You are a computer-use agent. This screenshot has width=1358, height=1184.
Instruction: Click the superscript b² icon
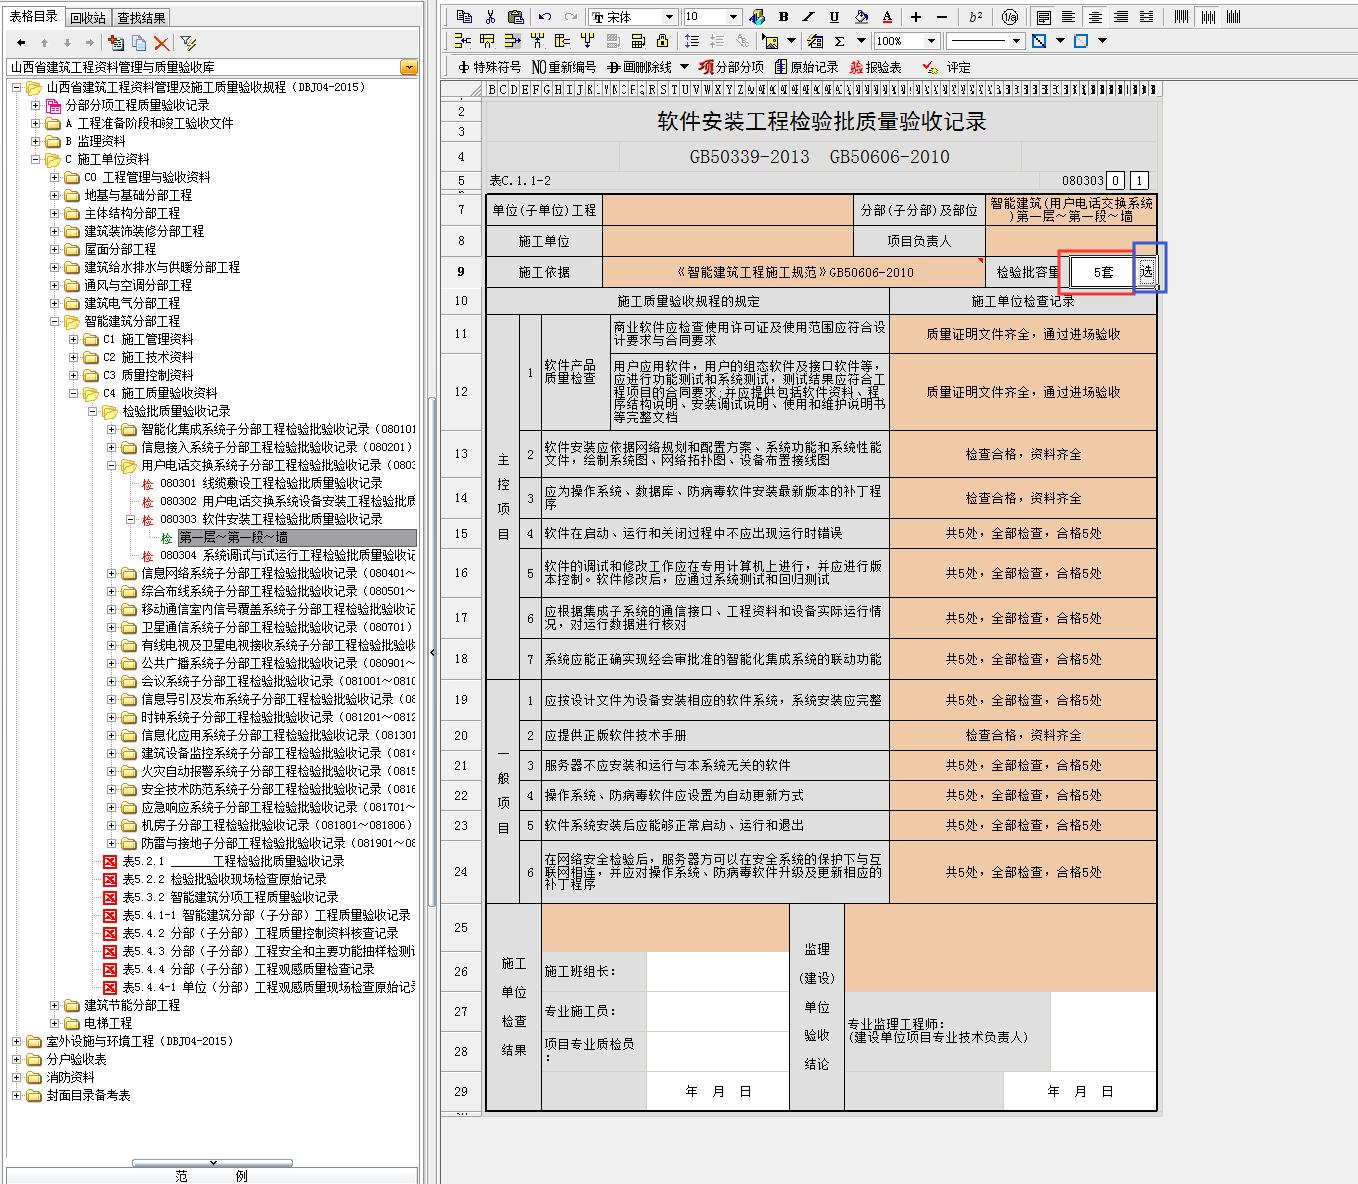click(976, 16)
